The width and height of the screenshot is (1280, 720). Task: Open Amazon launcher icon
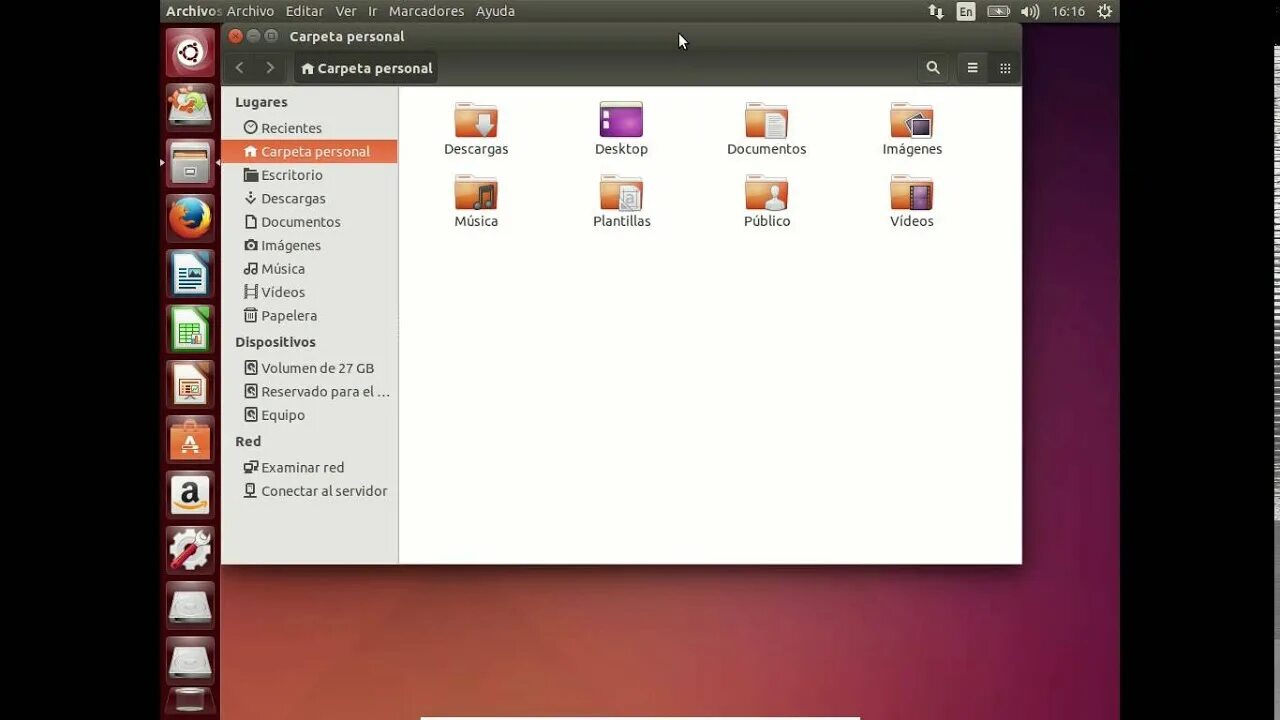190,495
